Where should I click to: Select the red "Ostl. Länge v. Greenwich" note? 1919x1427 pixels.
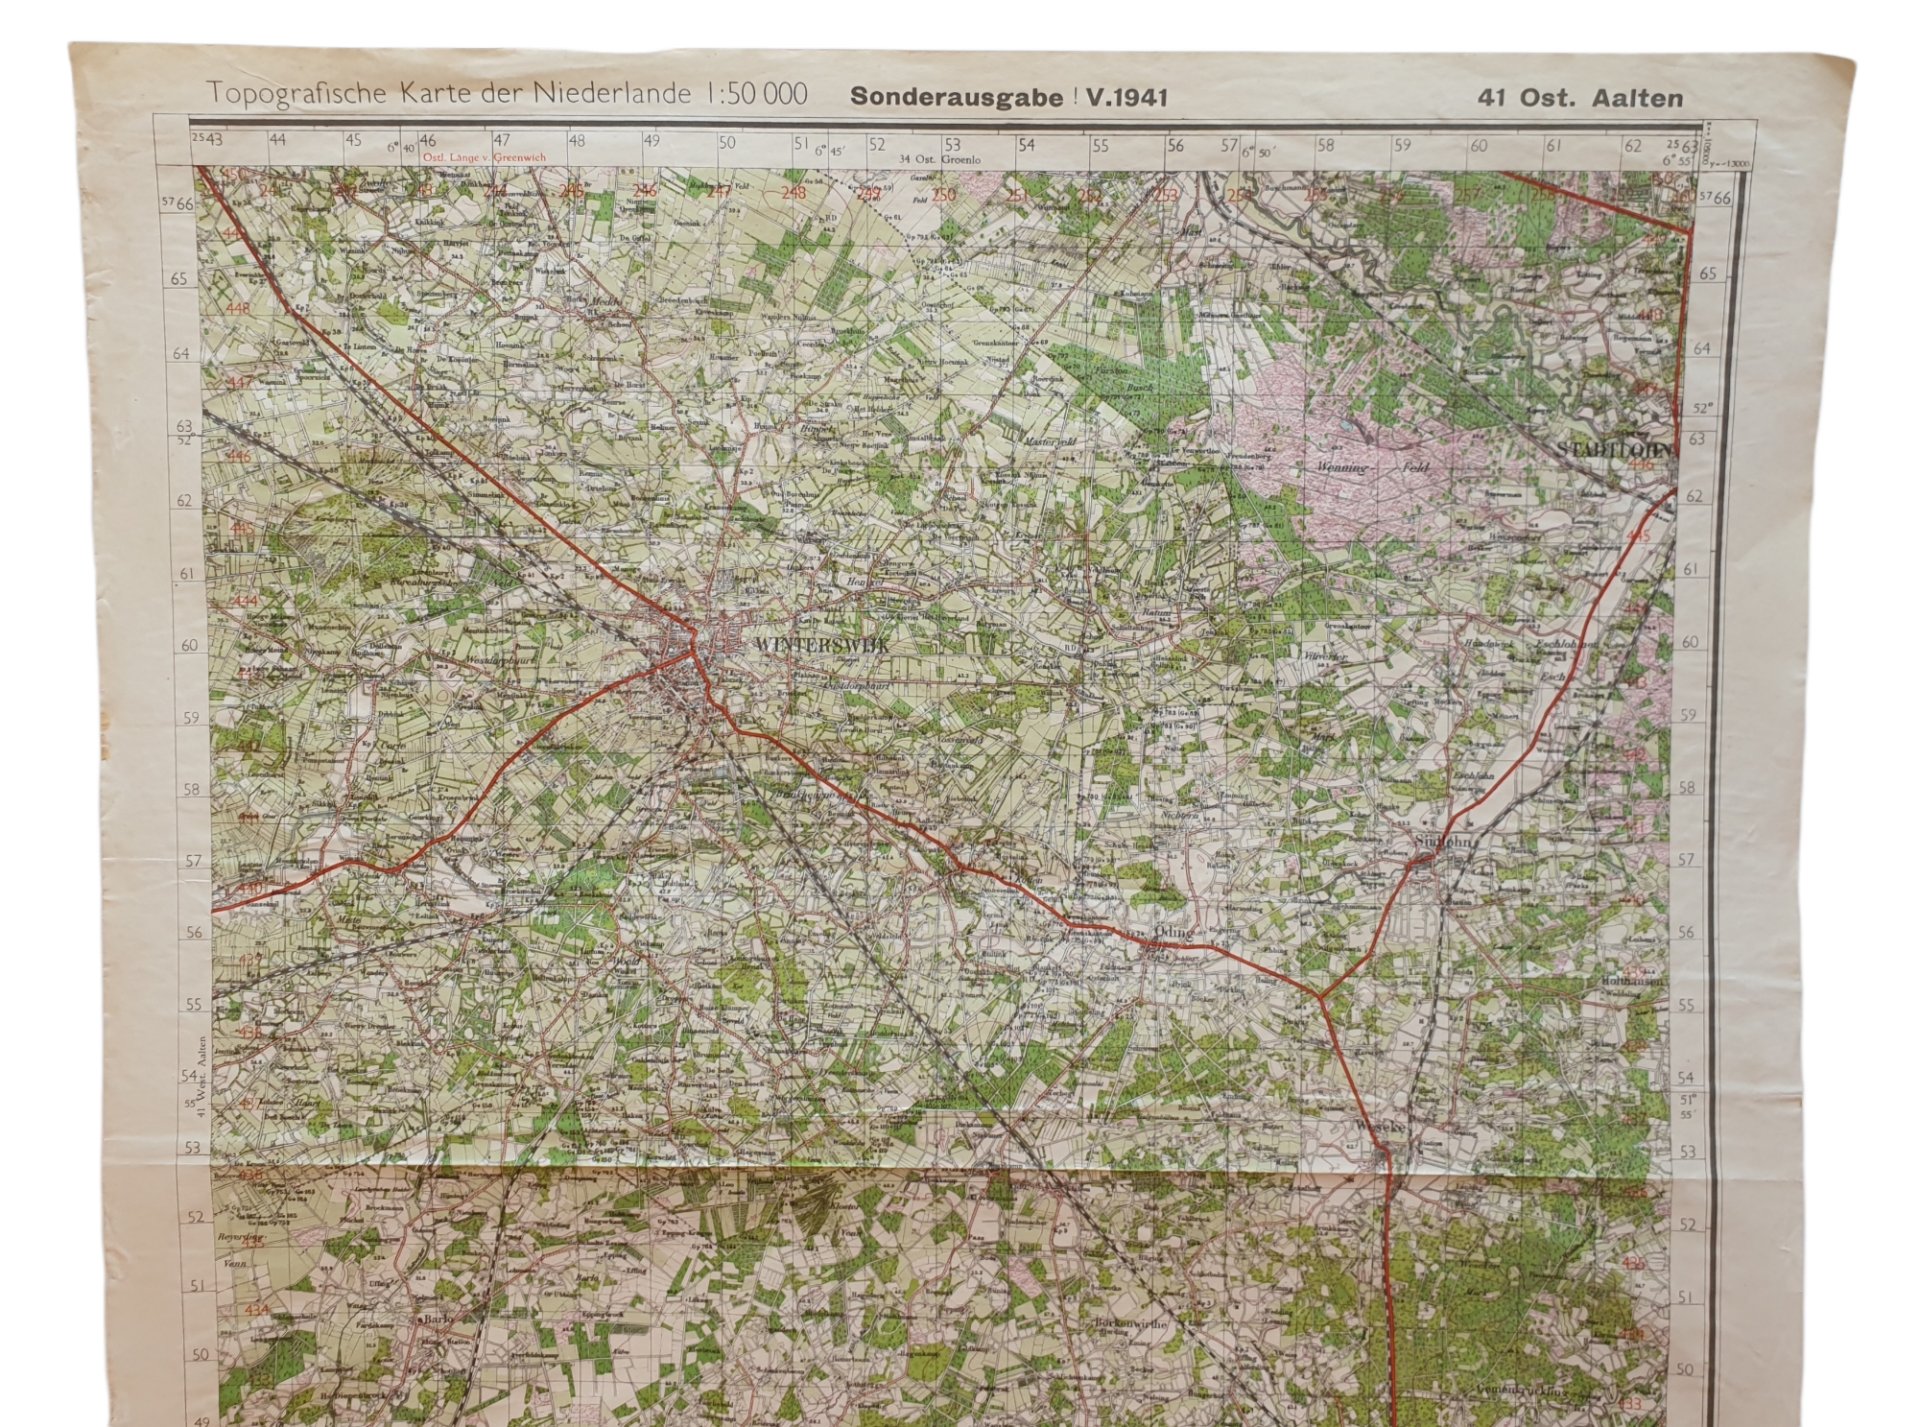(484, 158)
